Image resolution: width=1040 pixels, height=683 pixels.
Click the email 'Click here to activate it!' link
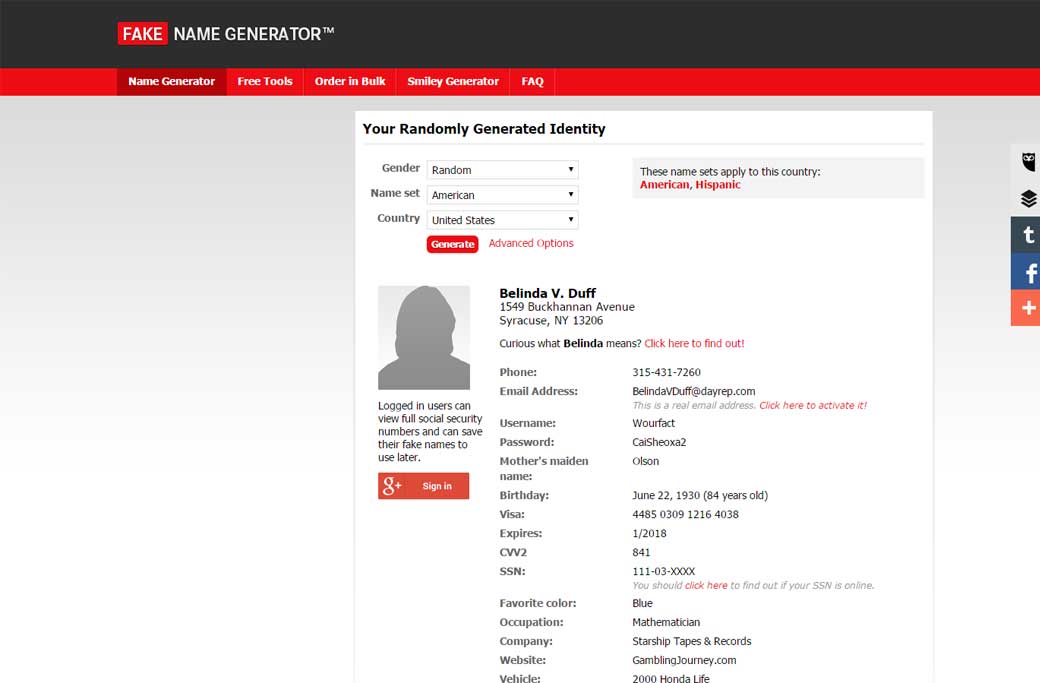coord(812,406)
